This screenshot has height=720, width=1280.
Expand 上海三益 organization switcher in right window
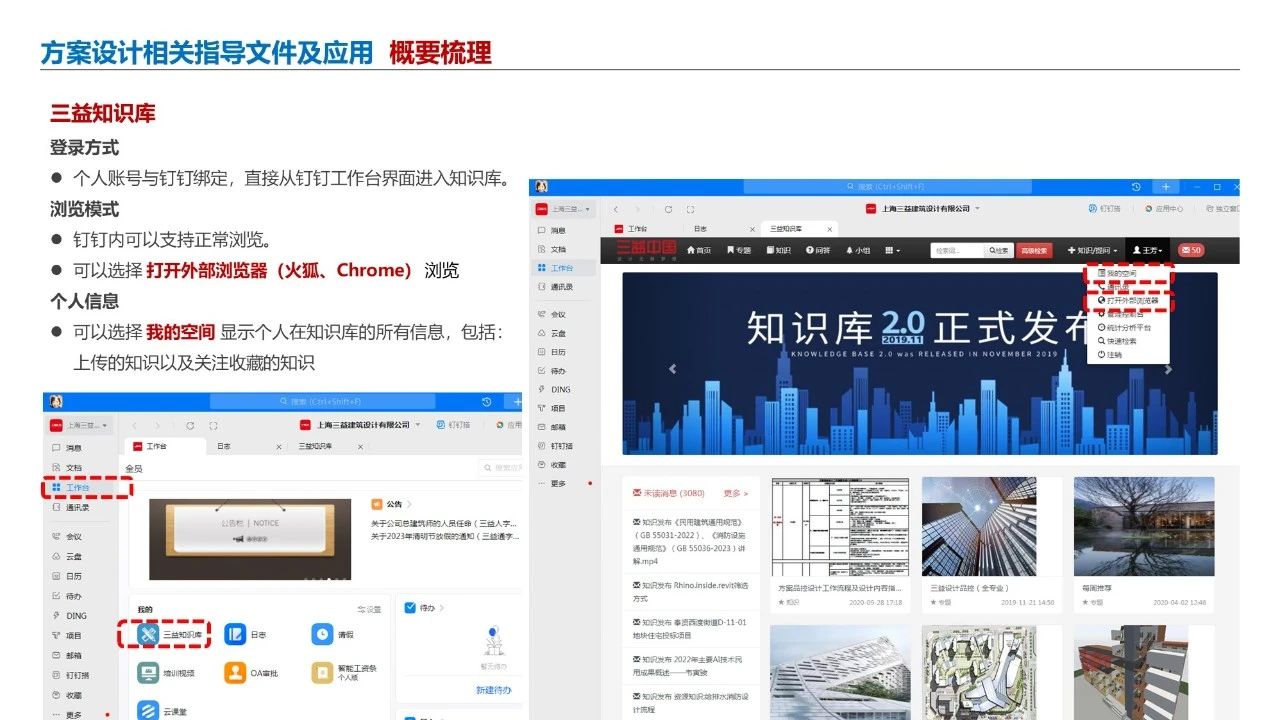pos(566,209)
